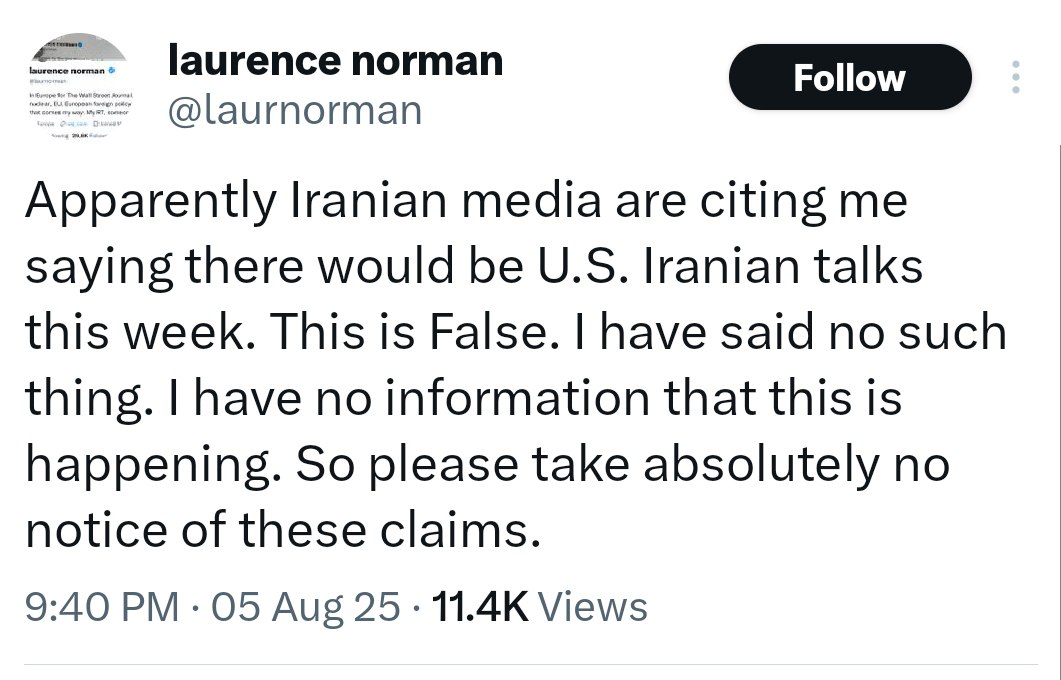Open the laurence norman display name link

click(335, 61)
